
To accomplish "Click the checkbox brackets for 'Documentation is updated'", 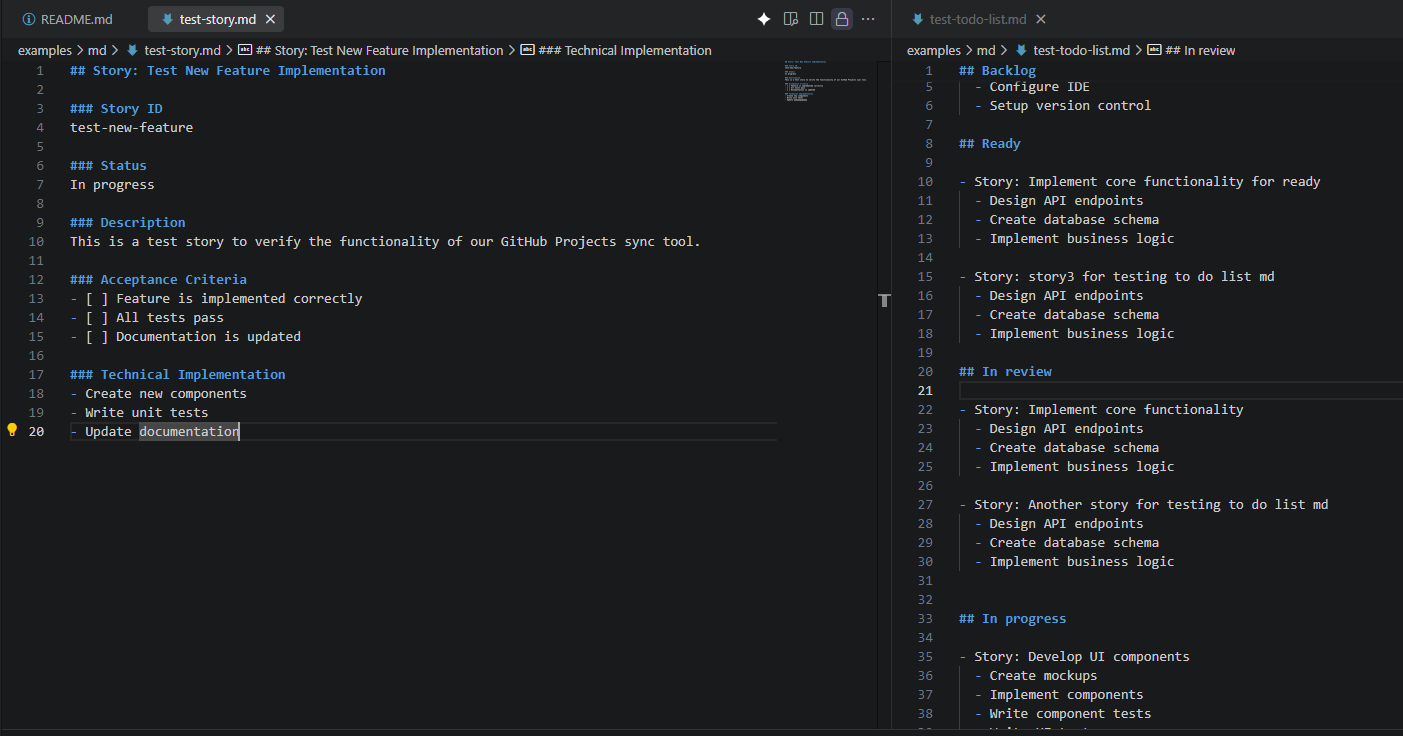I will point(97,336).
